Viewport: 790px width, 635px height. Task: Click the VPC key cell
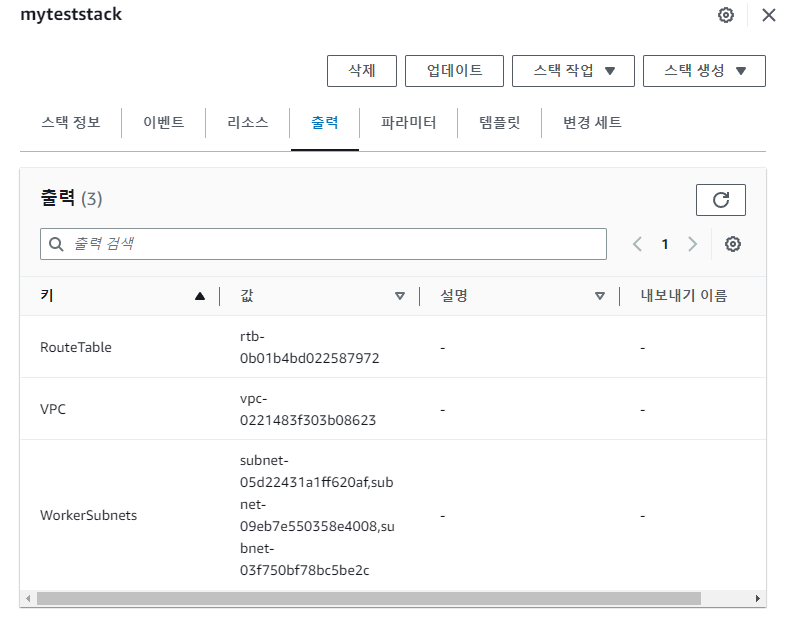pos(53,409)
